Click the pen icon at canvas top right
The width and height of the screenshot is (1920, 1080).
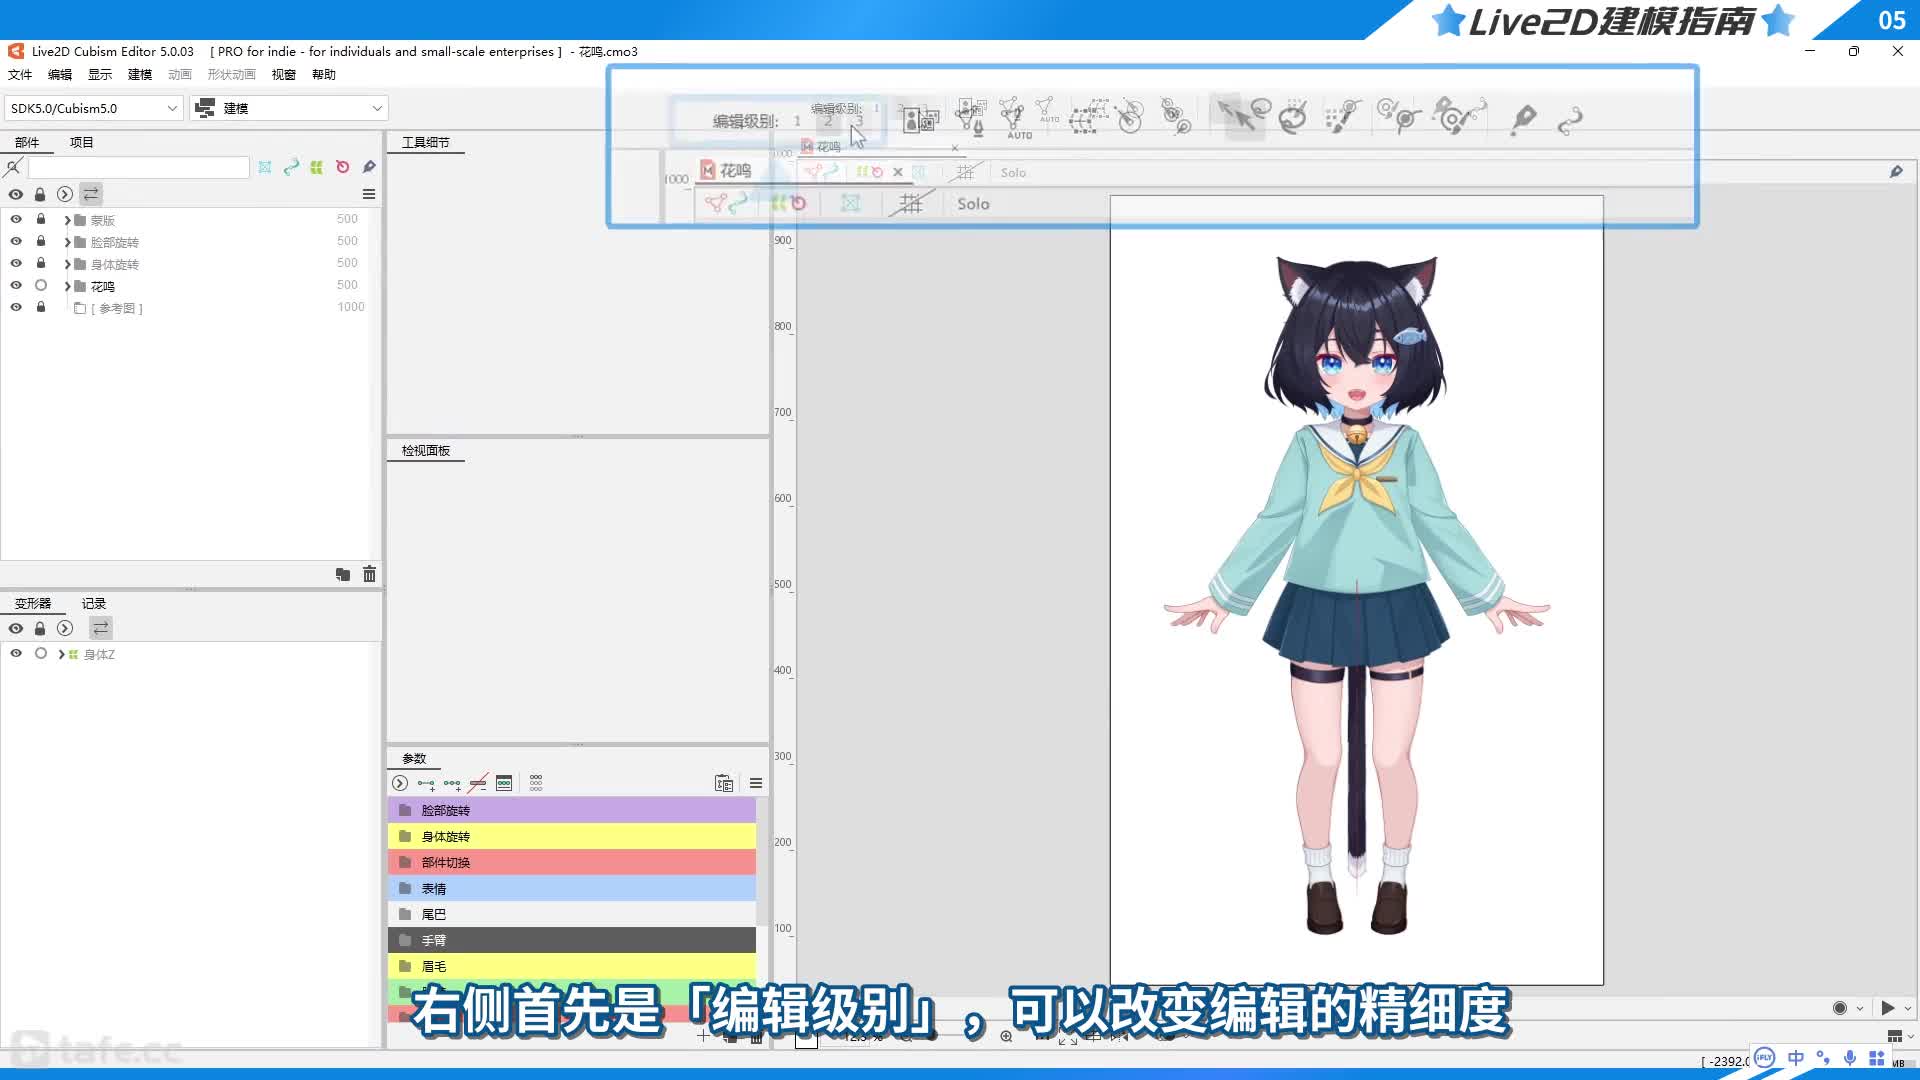click(x=1896, y=172)
